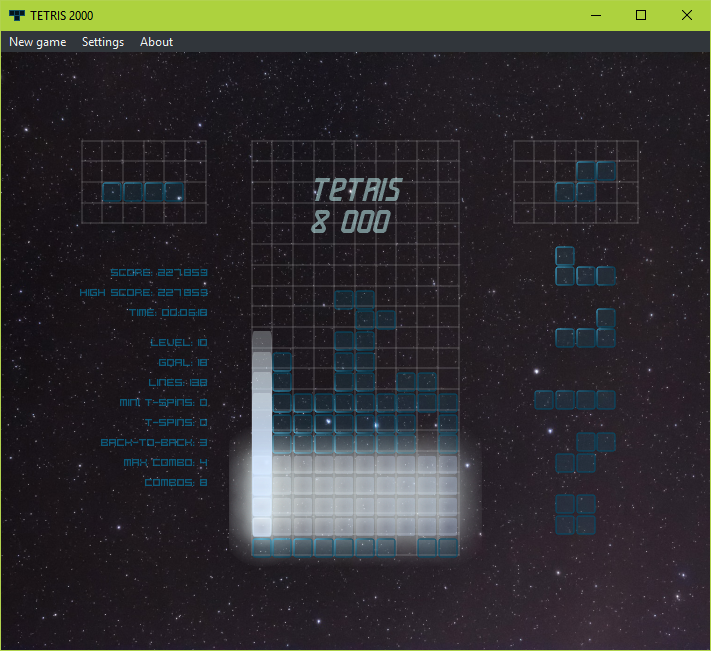Minimize the Tetris 2000 window

coord(596,15)
